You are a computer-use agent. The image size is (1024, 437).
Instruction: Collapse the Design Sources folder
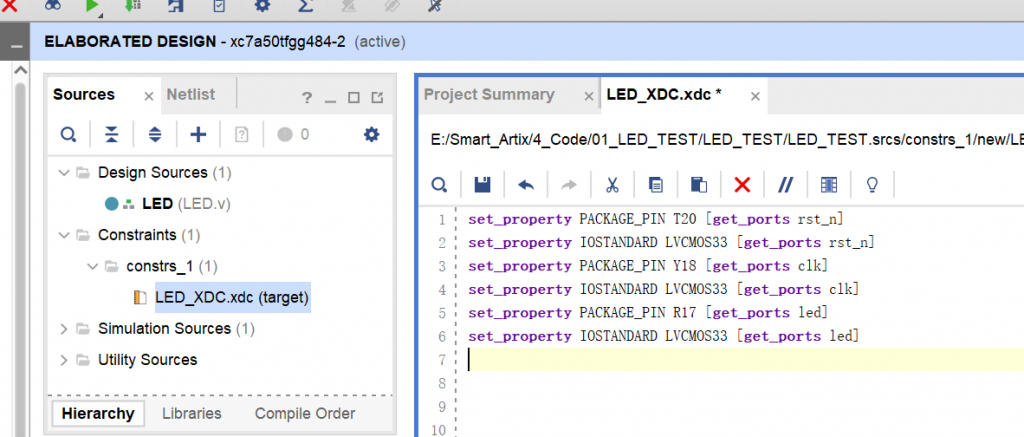point(65,173)
